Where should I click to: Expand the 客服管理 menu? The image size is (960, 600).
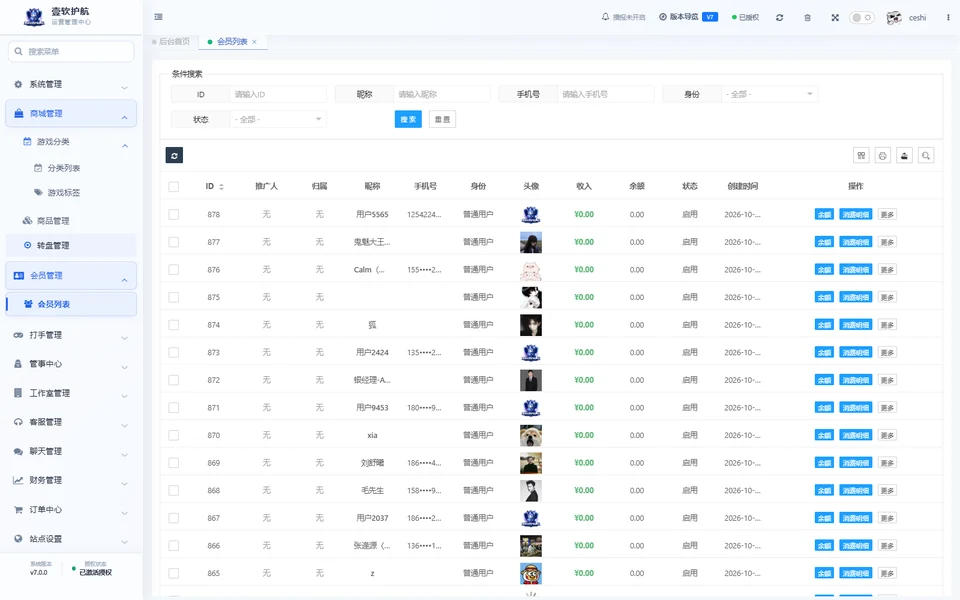71,422
